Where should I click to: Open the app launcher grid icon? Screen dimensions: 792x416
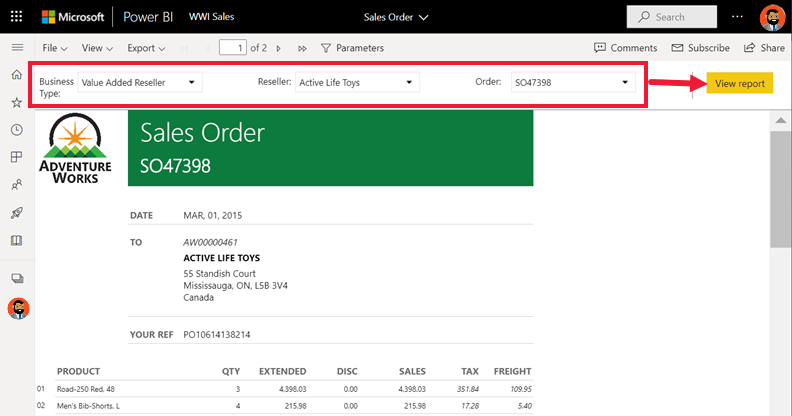(17, 17)
